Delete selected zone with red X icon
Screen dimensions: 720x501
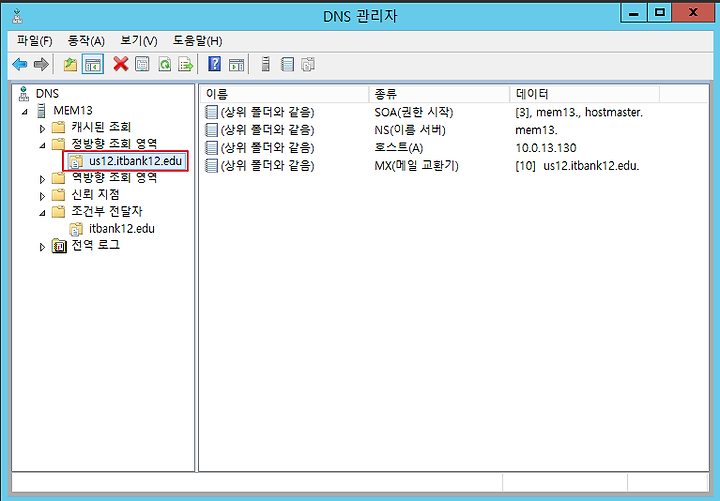coord(121,64)
